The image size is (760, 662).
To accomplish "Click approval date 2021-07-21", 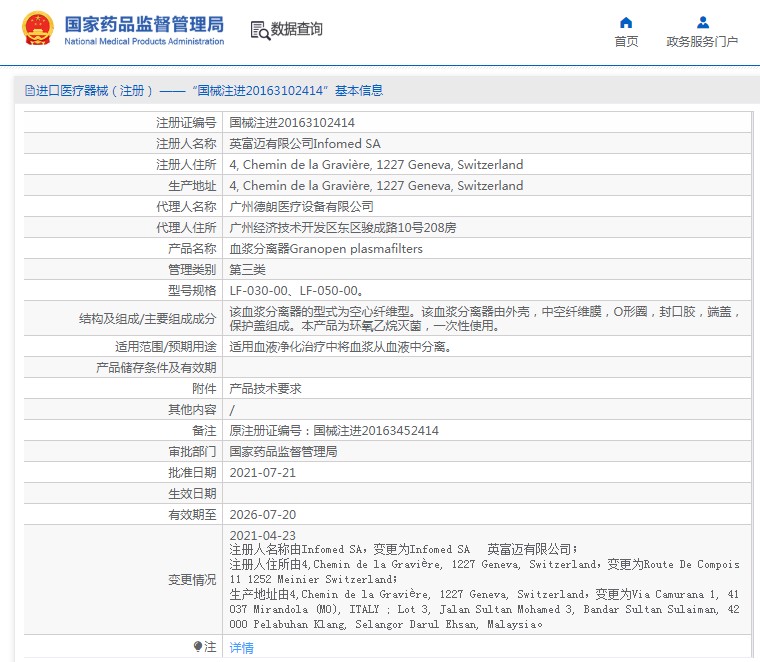I will (x=263, y=472).
